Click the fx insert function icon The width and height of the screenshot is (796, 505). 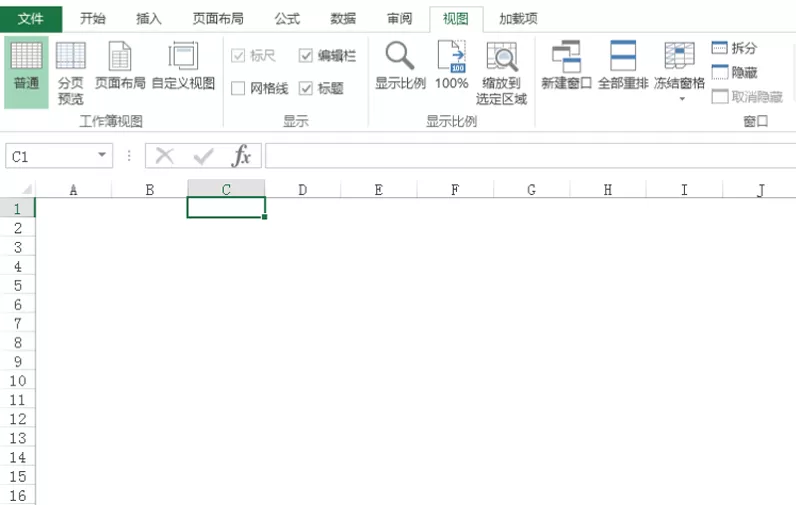click(x=241, y=156)
